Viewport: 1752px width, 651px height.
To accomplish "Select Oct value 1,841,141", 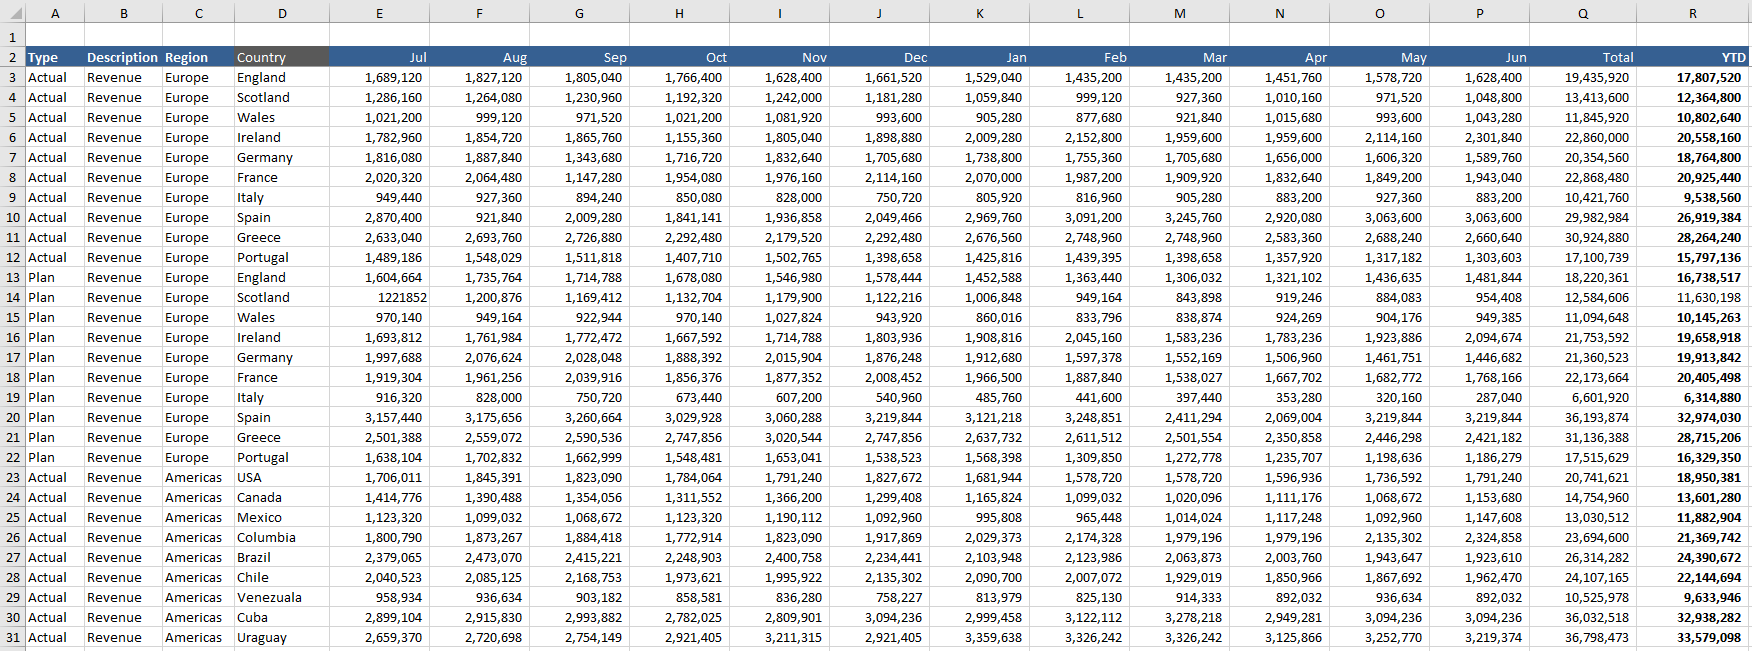I will (x=679, y=217).
